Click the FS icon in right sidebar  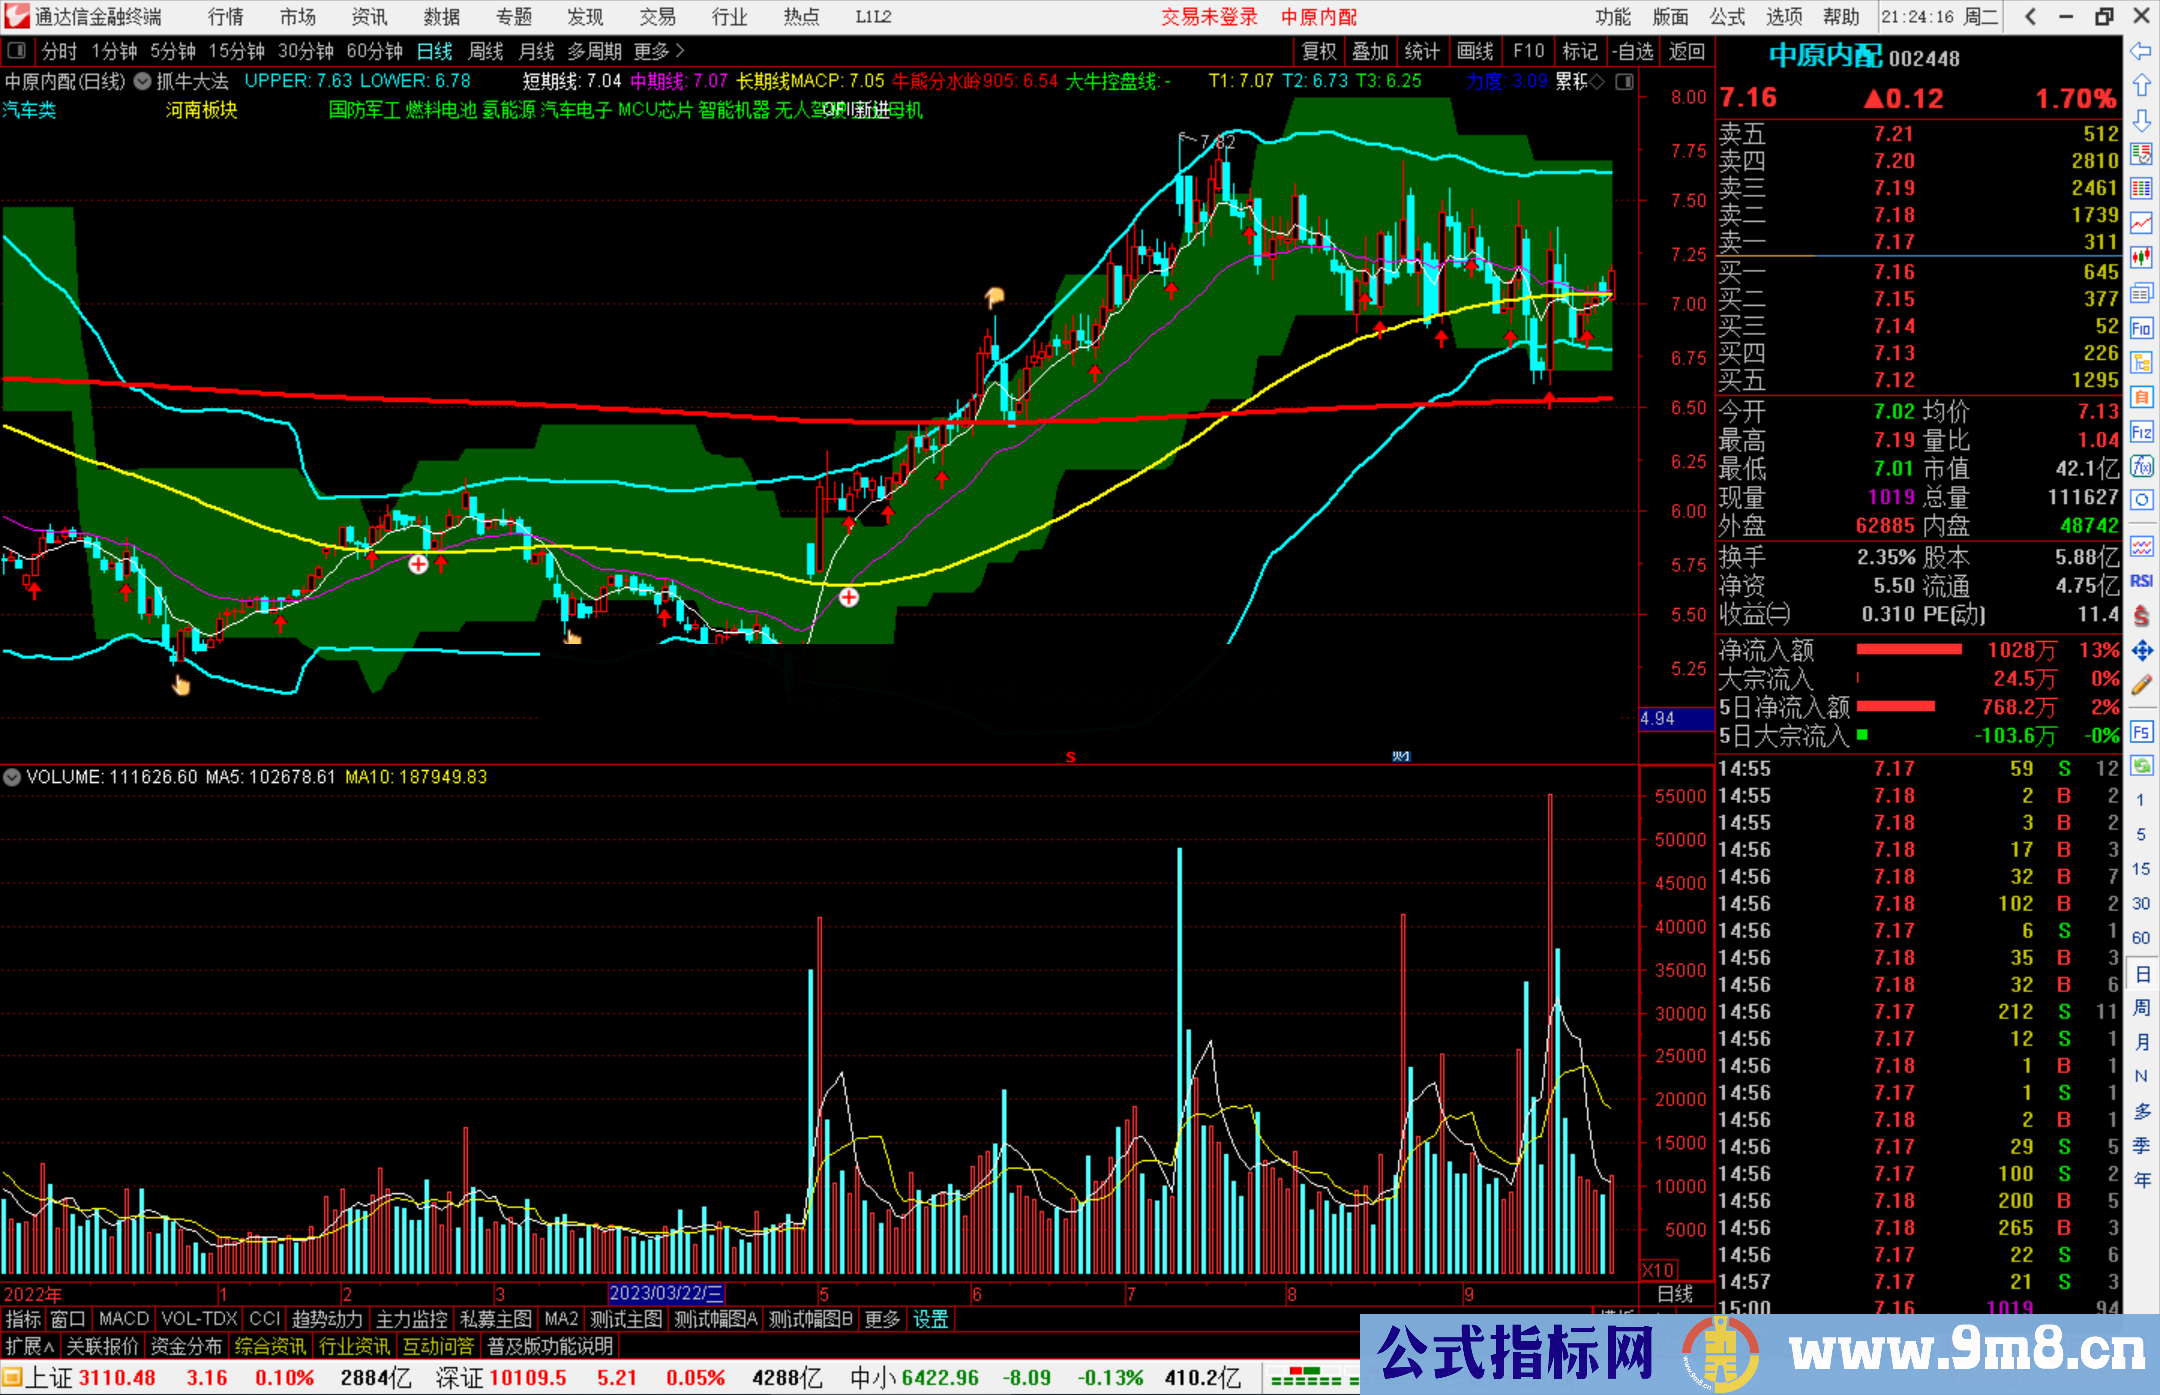(x=2141, y=732)
